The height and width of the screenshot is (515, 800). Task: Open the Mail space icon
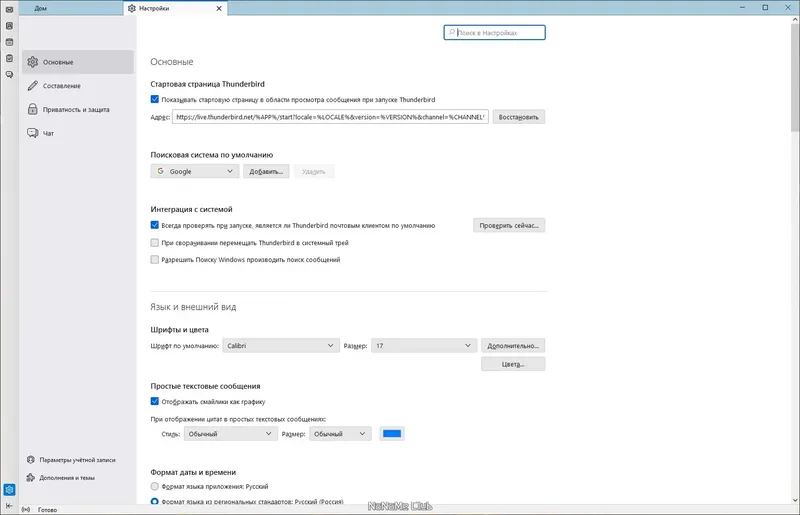click(9, 10)
